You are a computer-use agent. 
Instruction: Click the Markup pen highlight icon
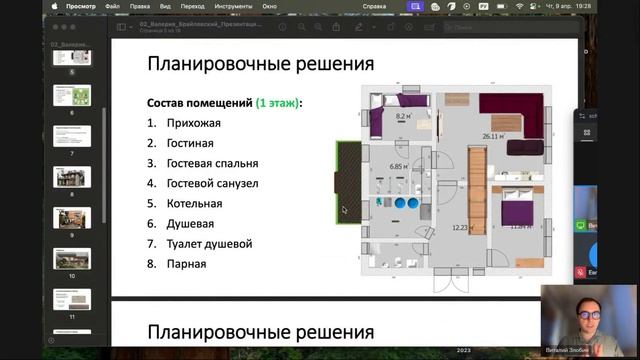coord(359,27)
